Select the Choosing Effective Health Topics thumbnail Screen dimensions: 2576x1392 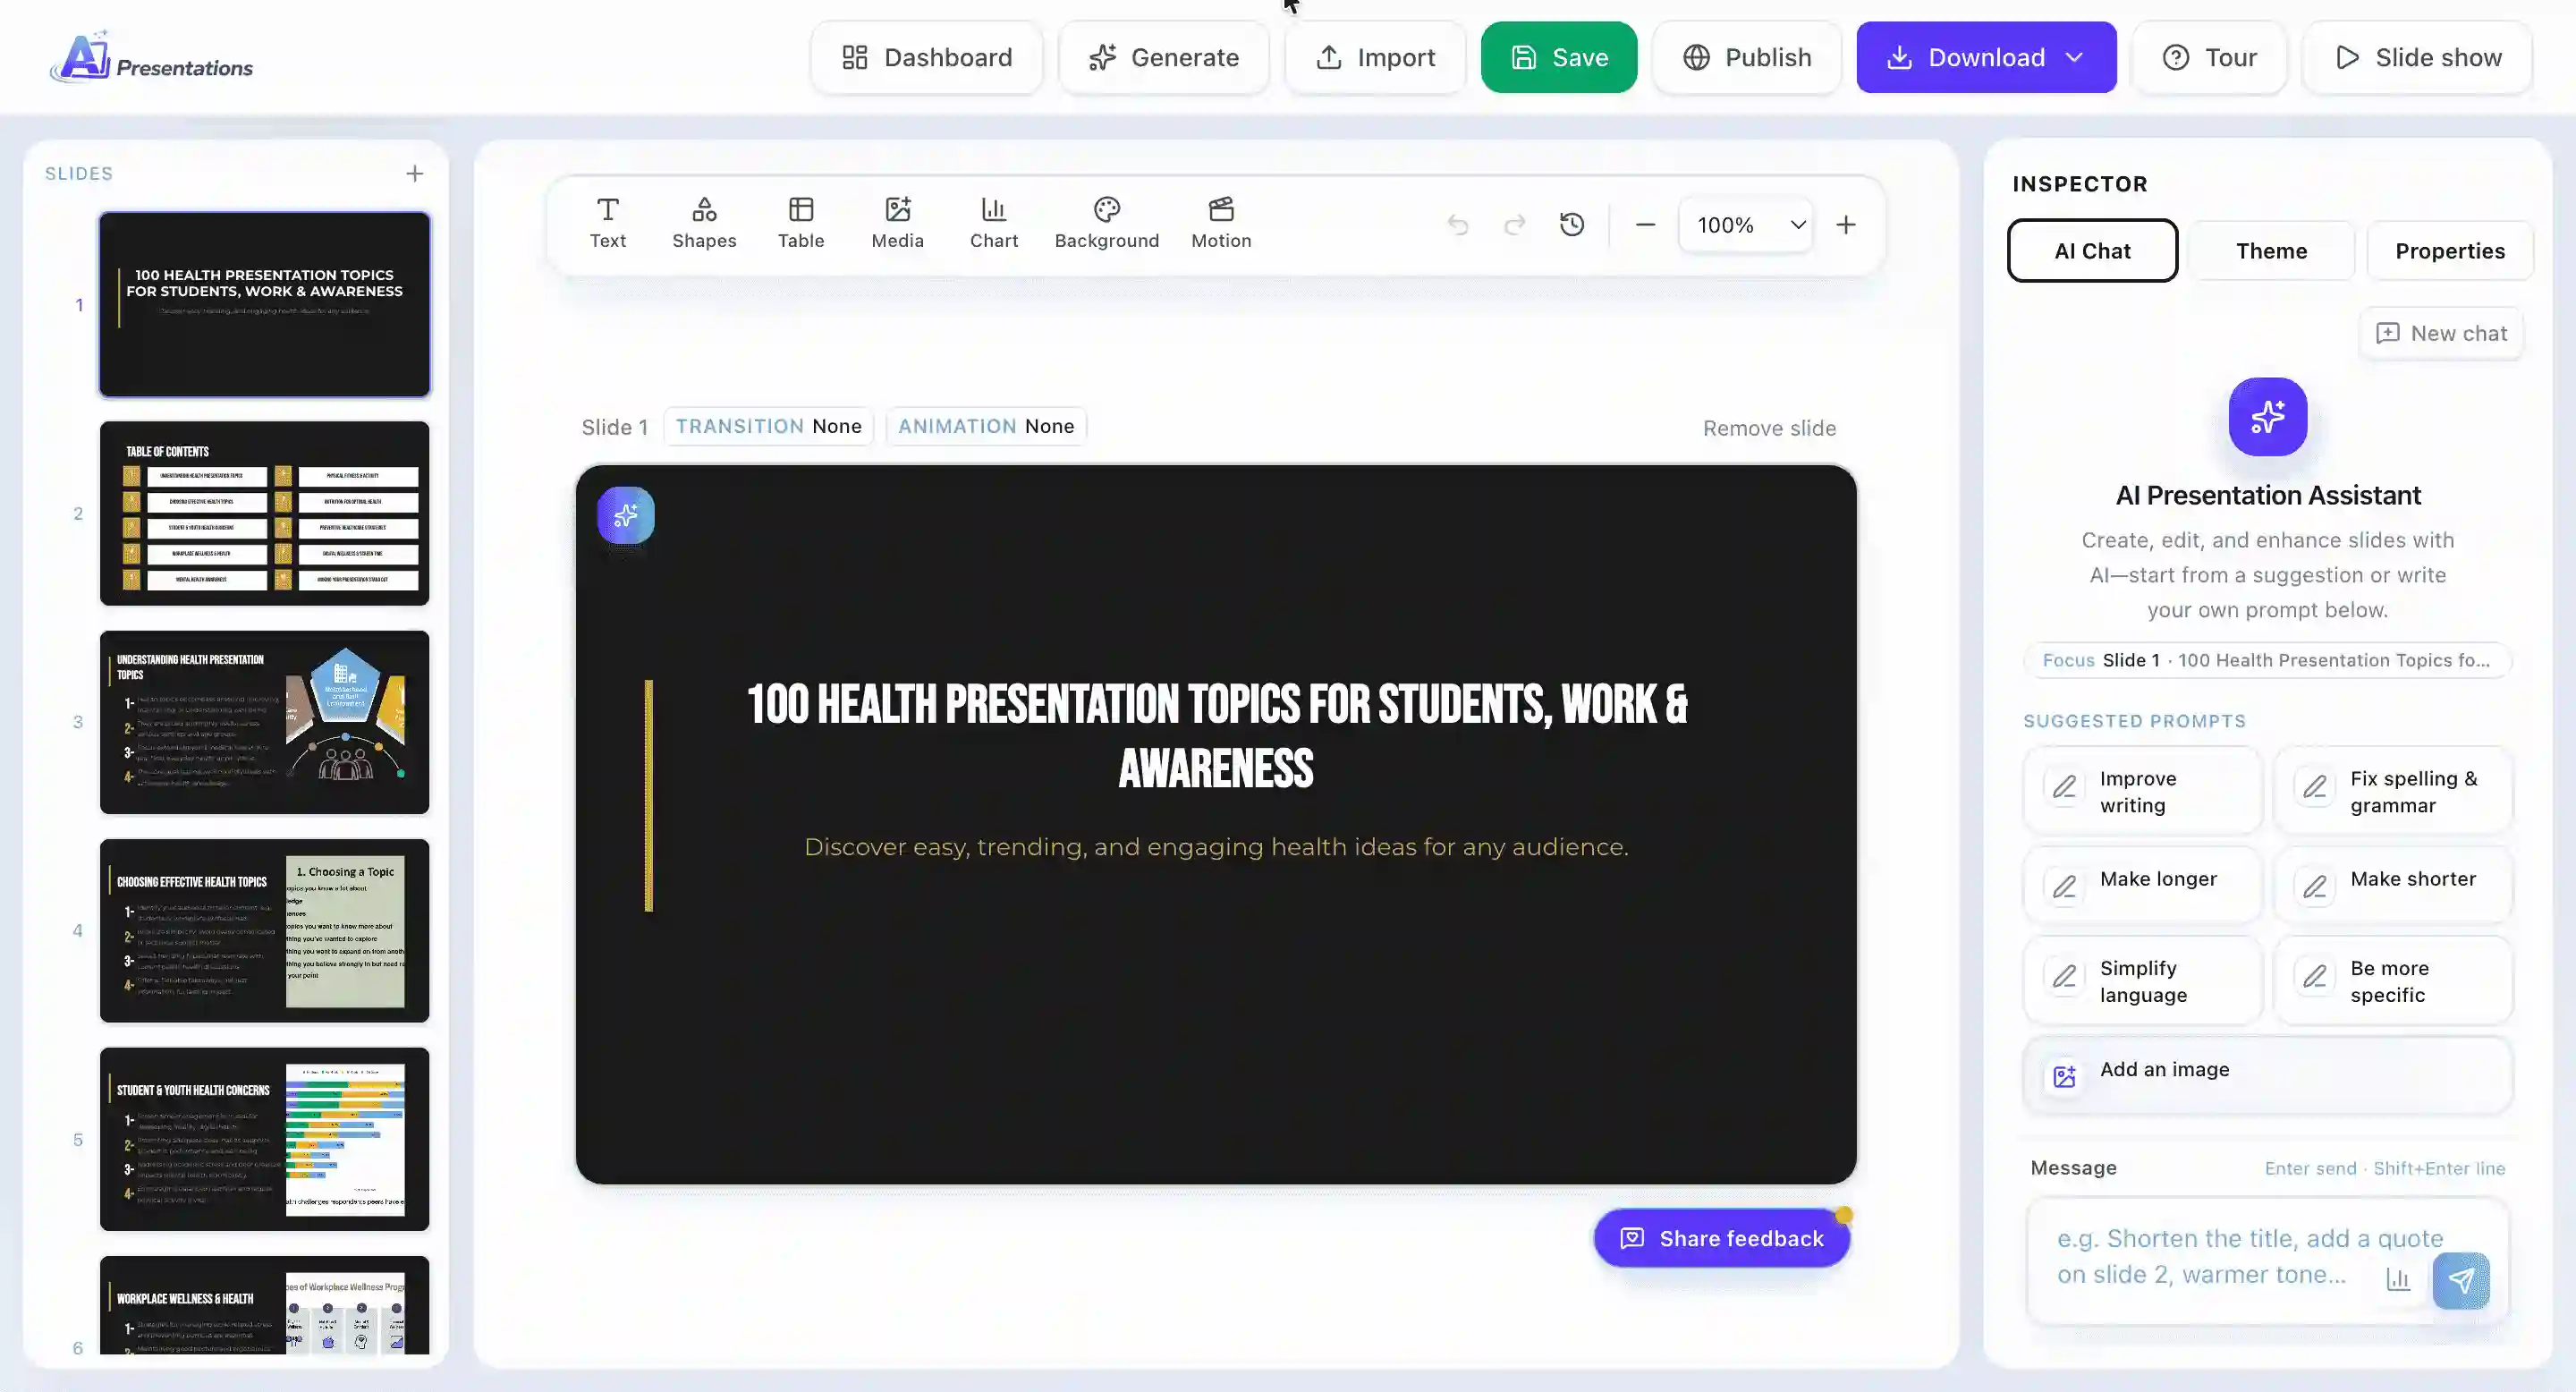pos(264,931)
